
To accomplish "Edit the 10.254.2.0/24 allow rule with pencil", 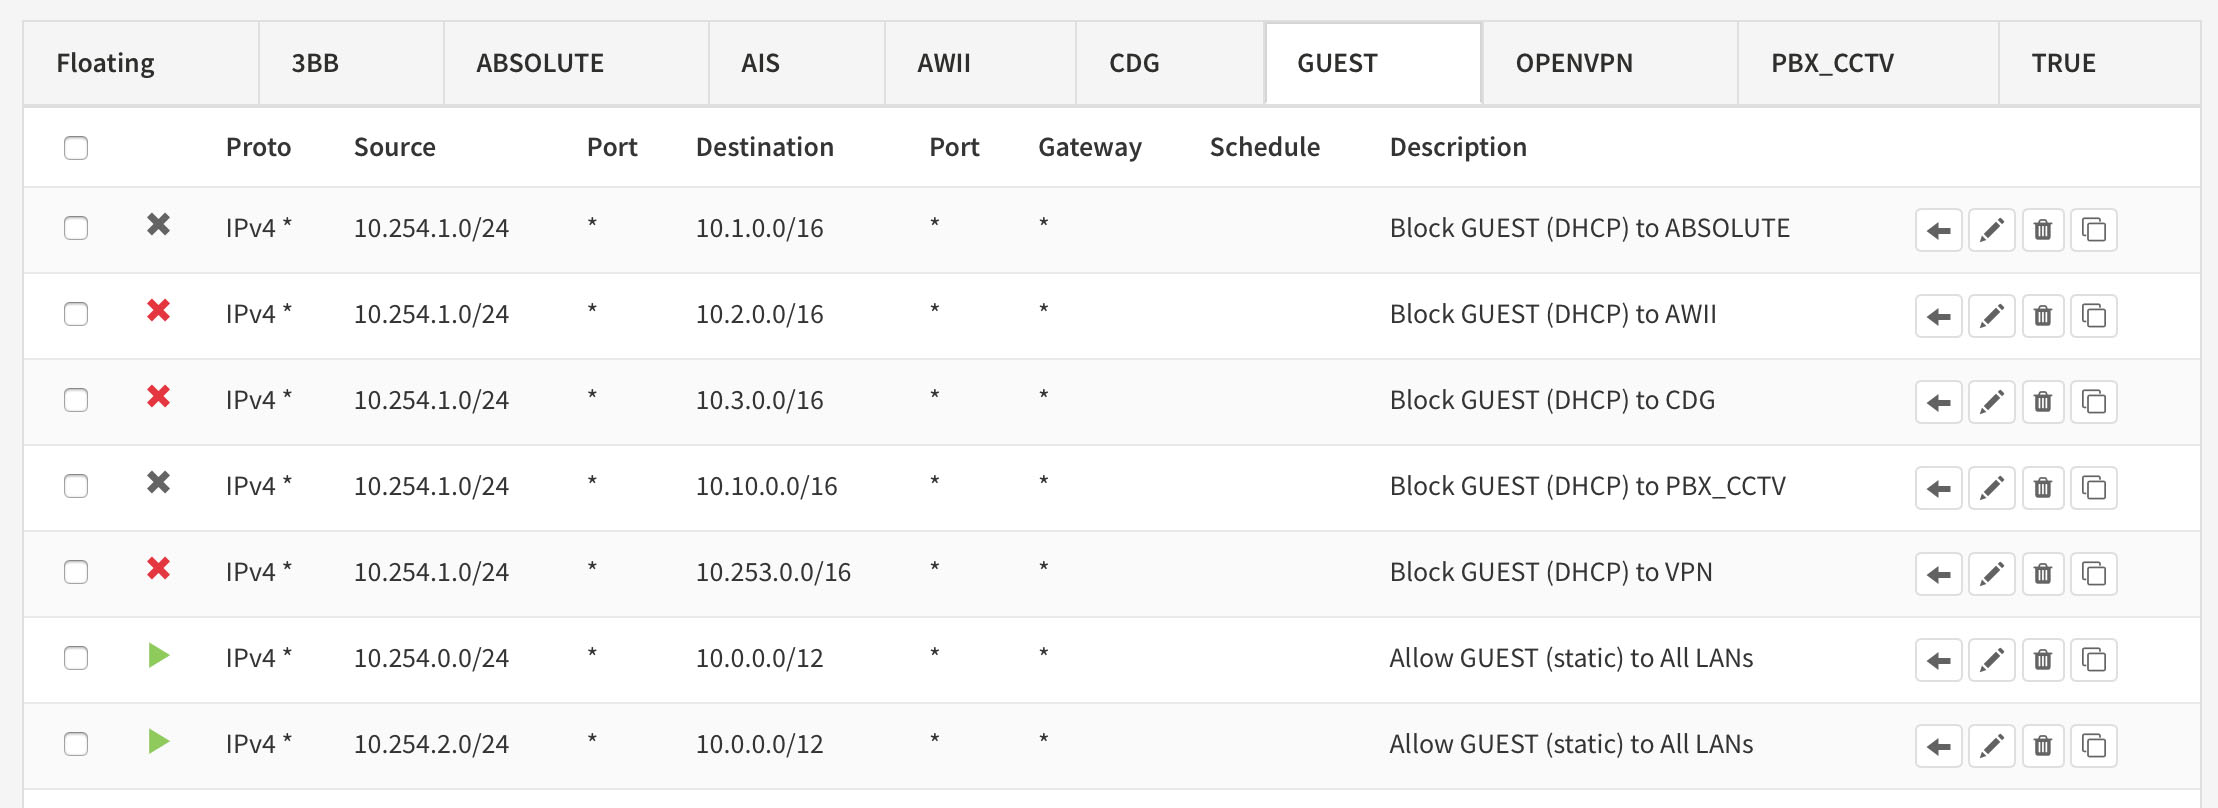I will [1991, 746].
